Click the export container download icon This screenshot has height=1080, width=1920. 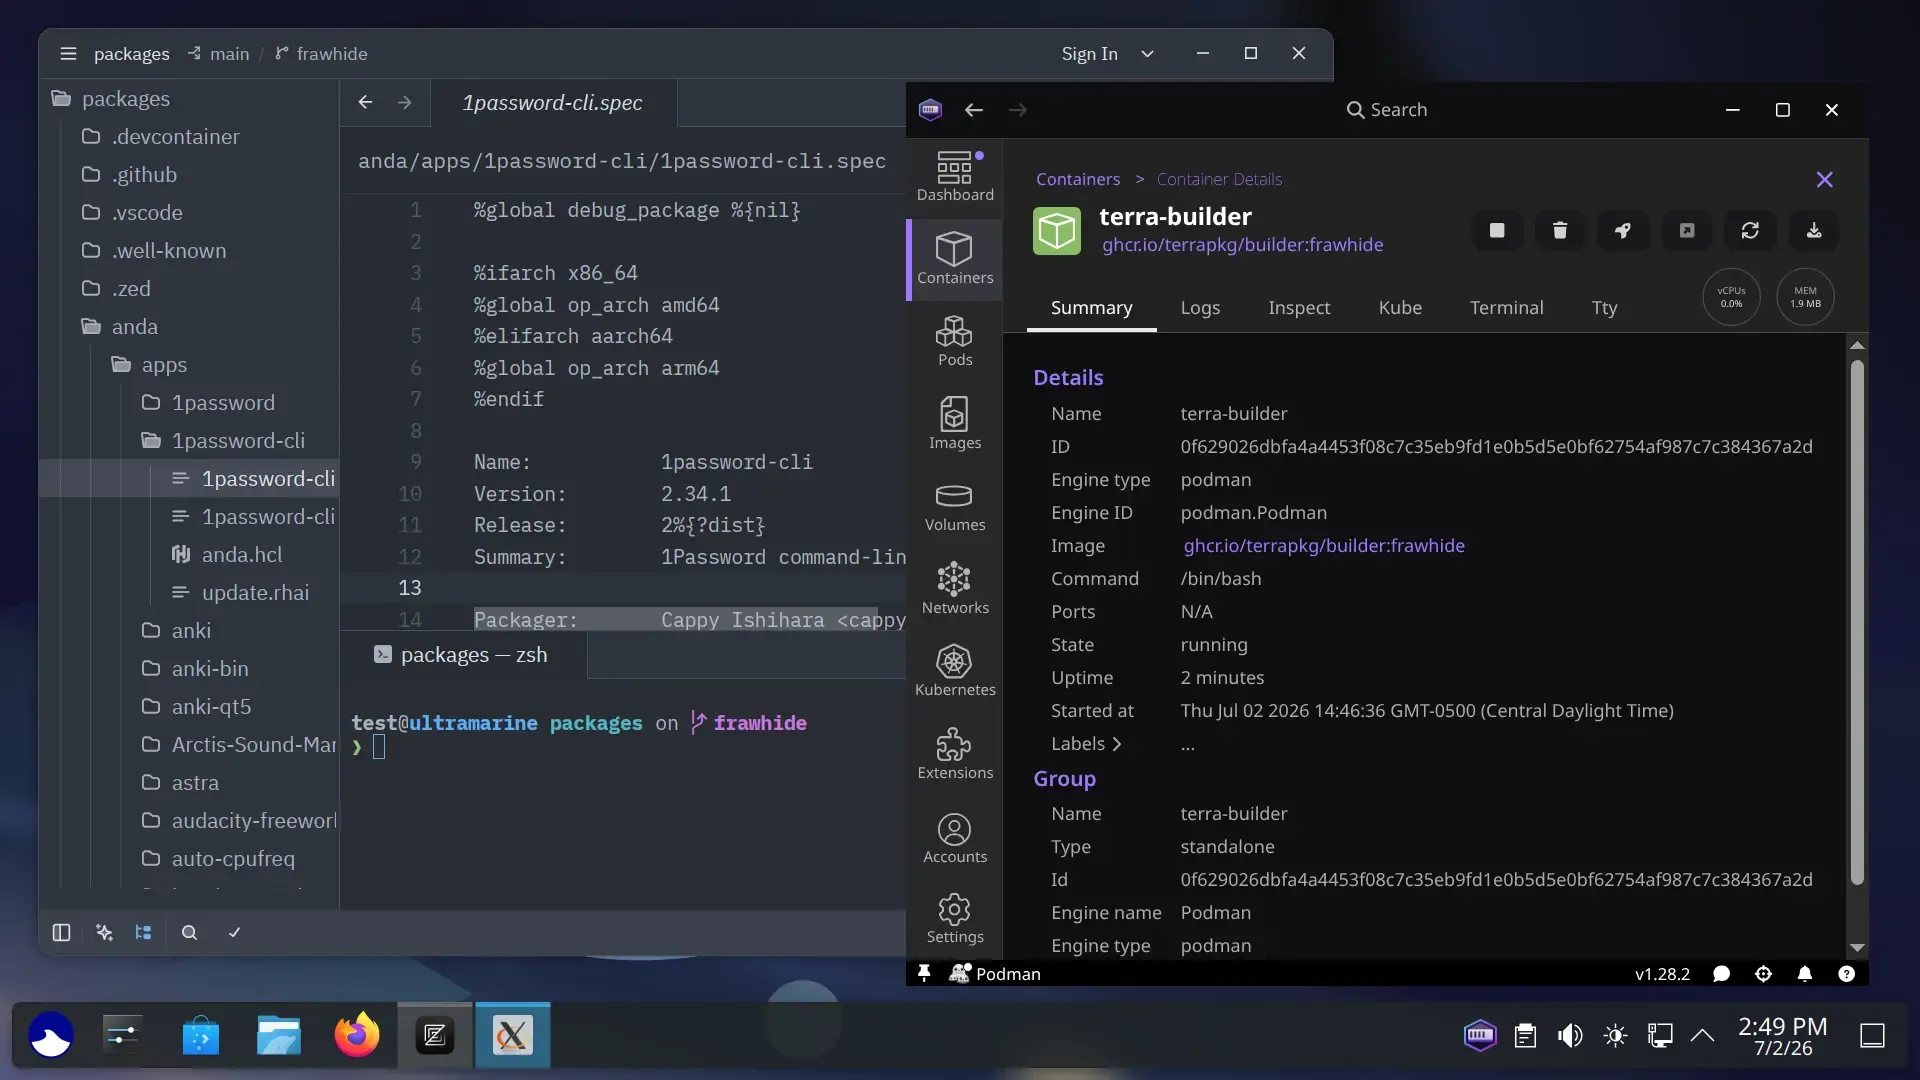tap(1814, 231)
